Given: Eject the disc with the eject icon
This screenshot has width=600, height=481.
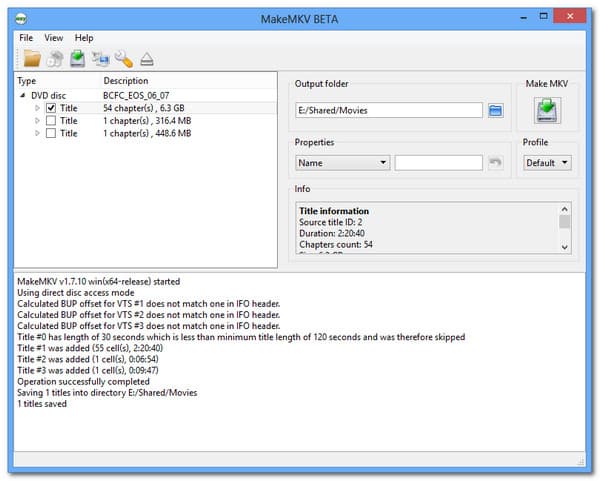Looking at the screenshot, I should (x=147, y=59).
